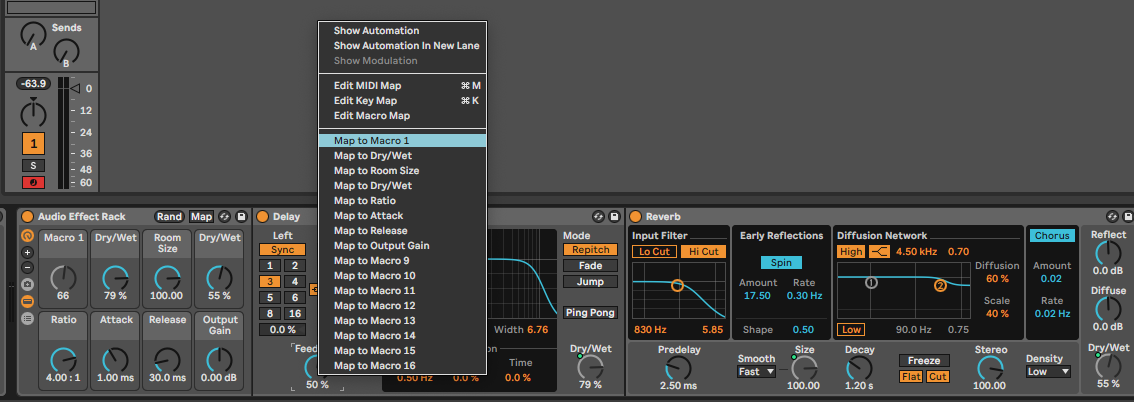The width and height of the screenshot is (1134, 402).
Task: Select Repitch delay mode
Action: point(590,249)
